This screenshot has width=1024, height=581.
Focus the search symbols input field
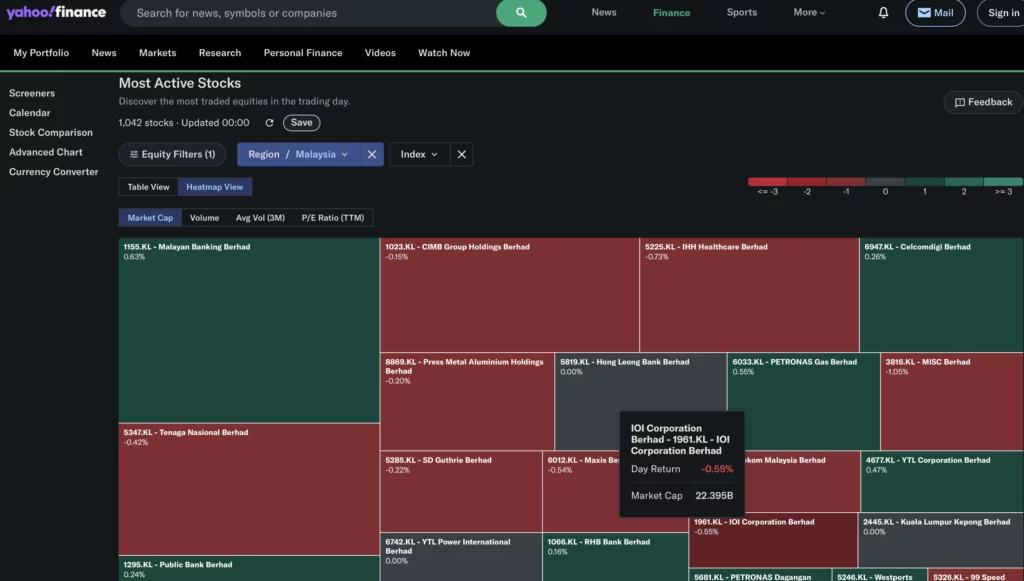(x=308, y=13)
